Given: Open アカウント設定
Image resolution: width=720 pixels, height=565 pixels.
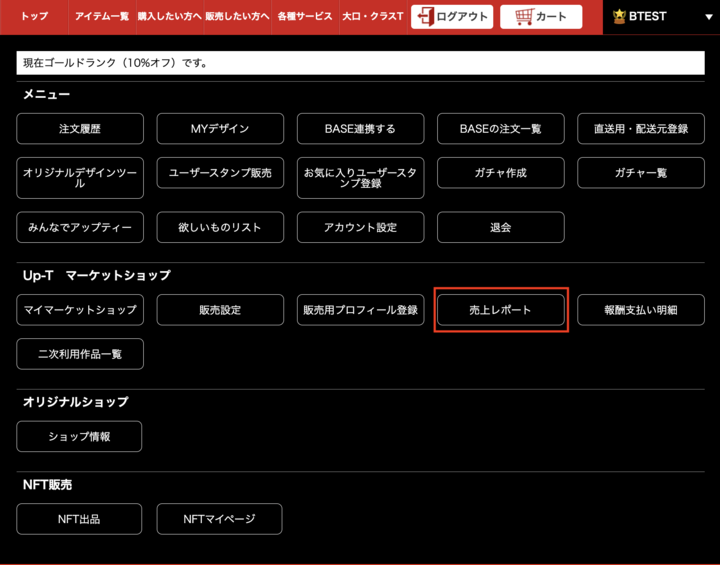Looking at the screenshot, I should [x=360, y=227].
